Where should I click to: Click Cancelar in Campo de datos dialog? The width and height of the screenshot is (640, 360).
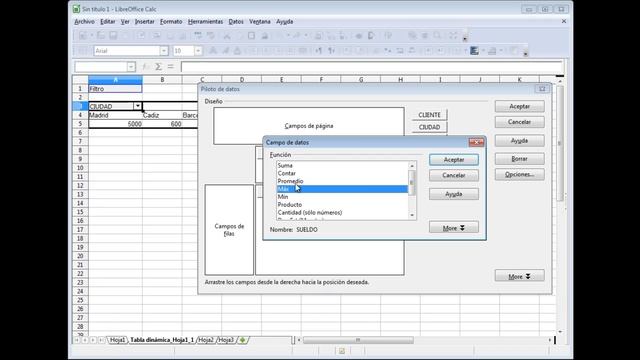[453, 175]
